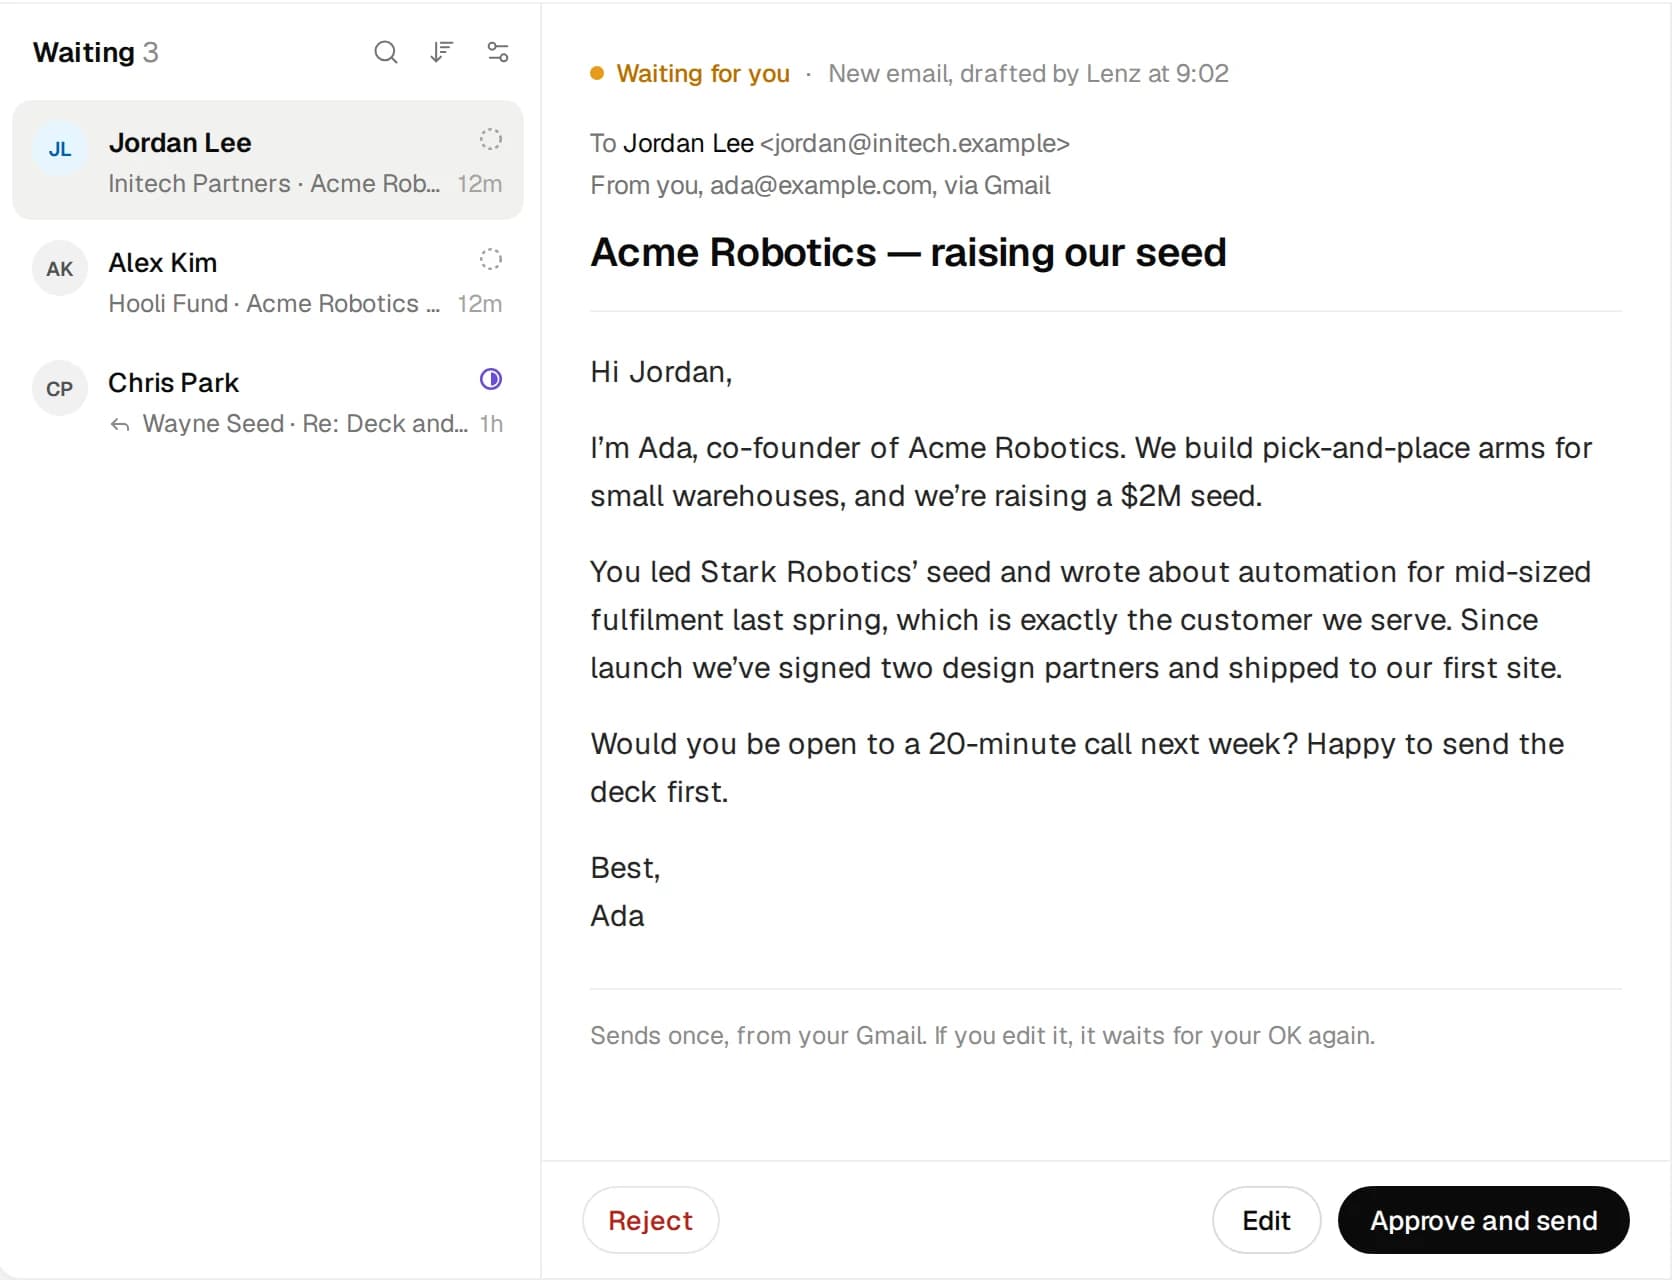Click the 'Sends once, from your Gmail' note
The width and height of the screenshot is (1672, 1280).
click(x=982, y=1035)
